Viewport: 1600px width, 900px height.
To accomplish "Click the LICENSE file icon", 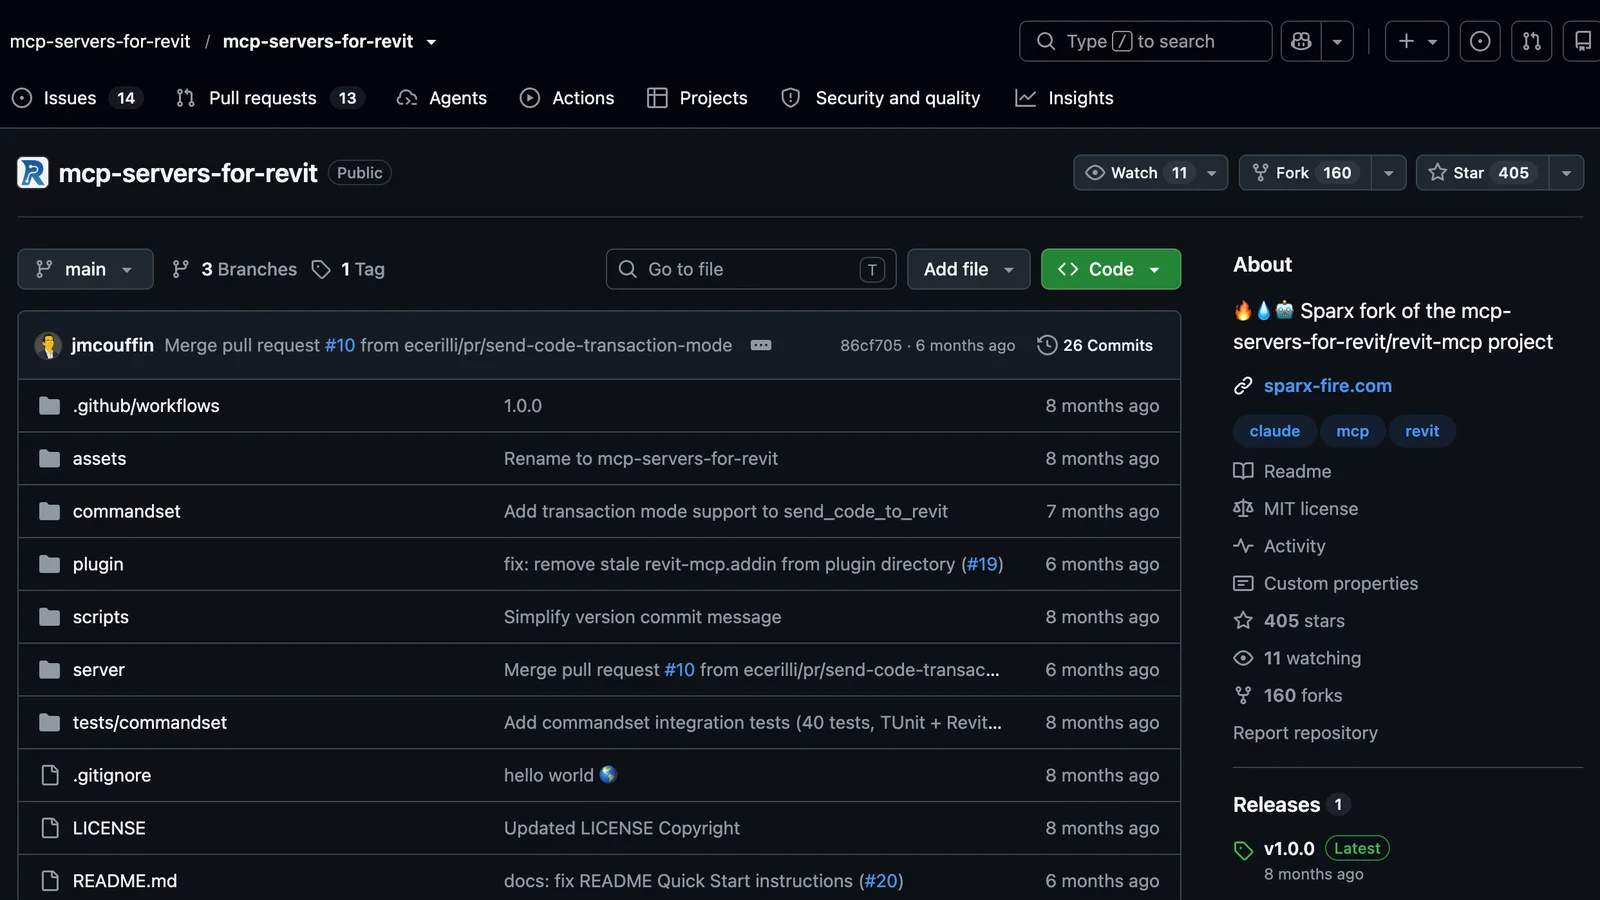I will tap(50, 828).
